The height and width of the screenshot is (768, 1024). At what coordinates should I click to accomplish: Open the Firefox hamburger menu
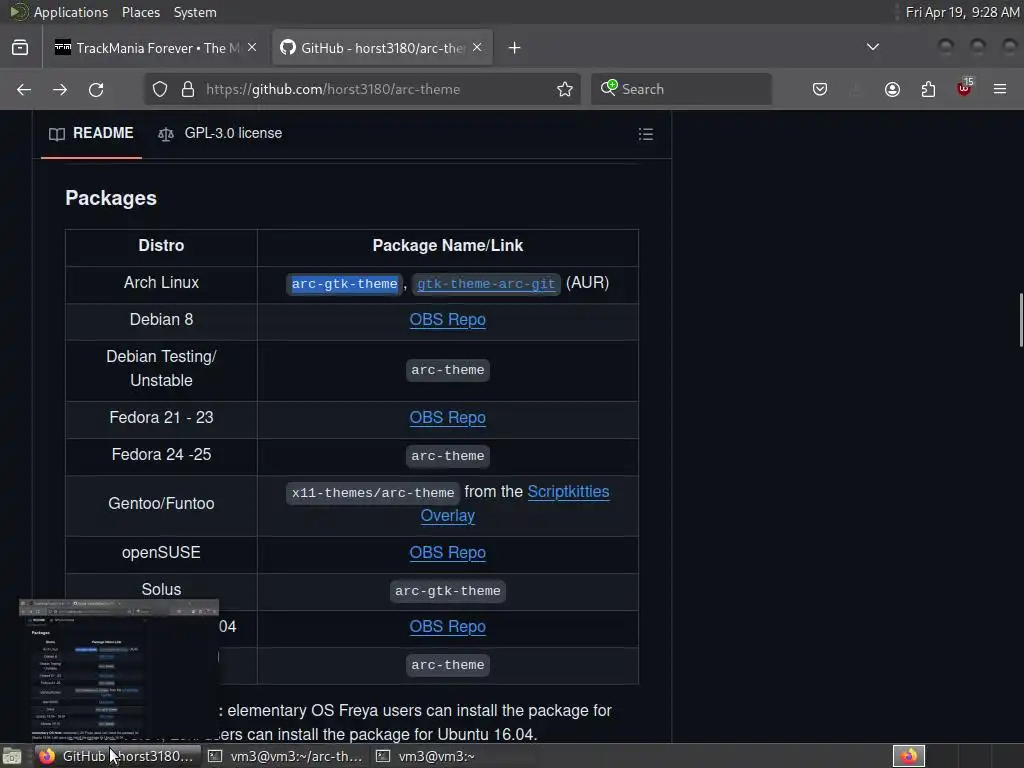click(1000, 89)
